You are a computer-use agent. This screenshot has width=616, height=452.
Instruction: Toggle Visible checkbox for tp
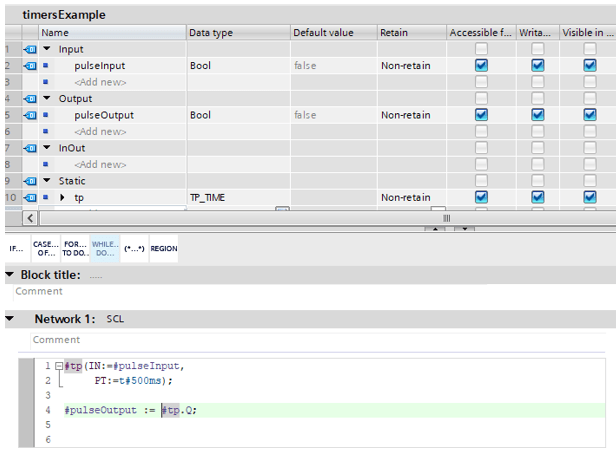tap(590, 197)
